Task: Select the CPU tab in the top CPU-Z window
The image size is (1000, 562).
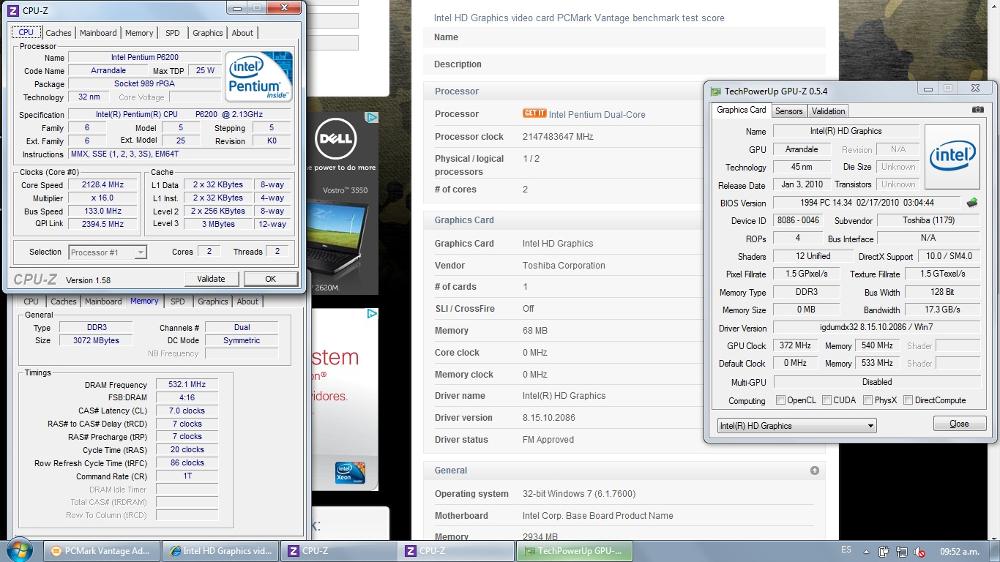Action: (26, 32)
